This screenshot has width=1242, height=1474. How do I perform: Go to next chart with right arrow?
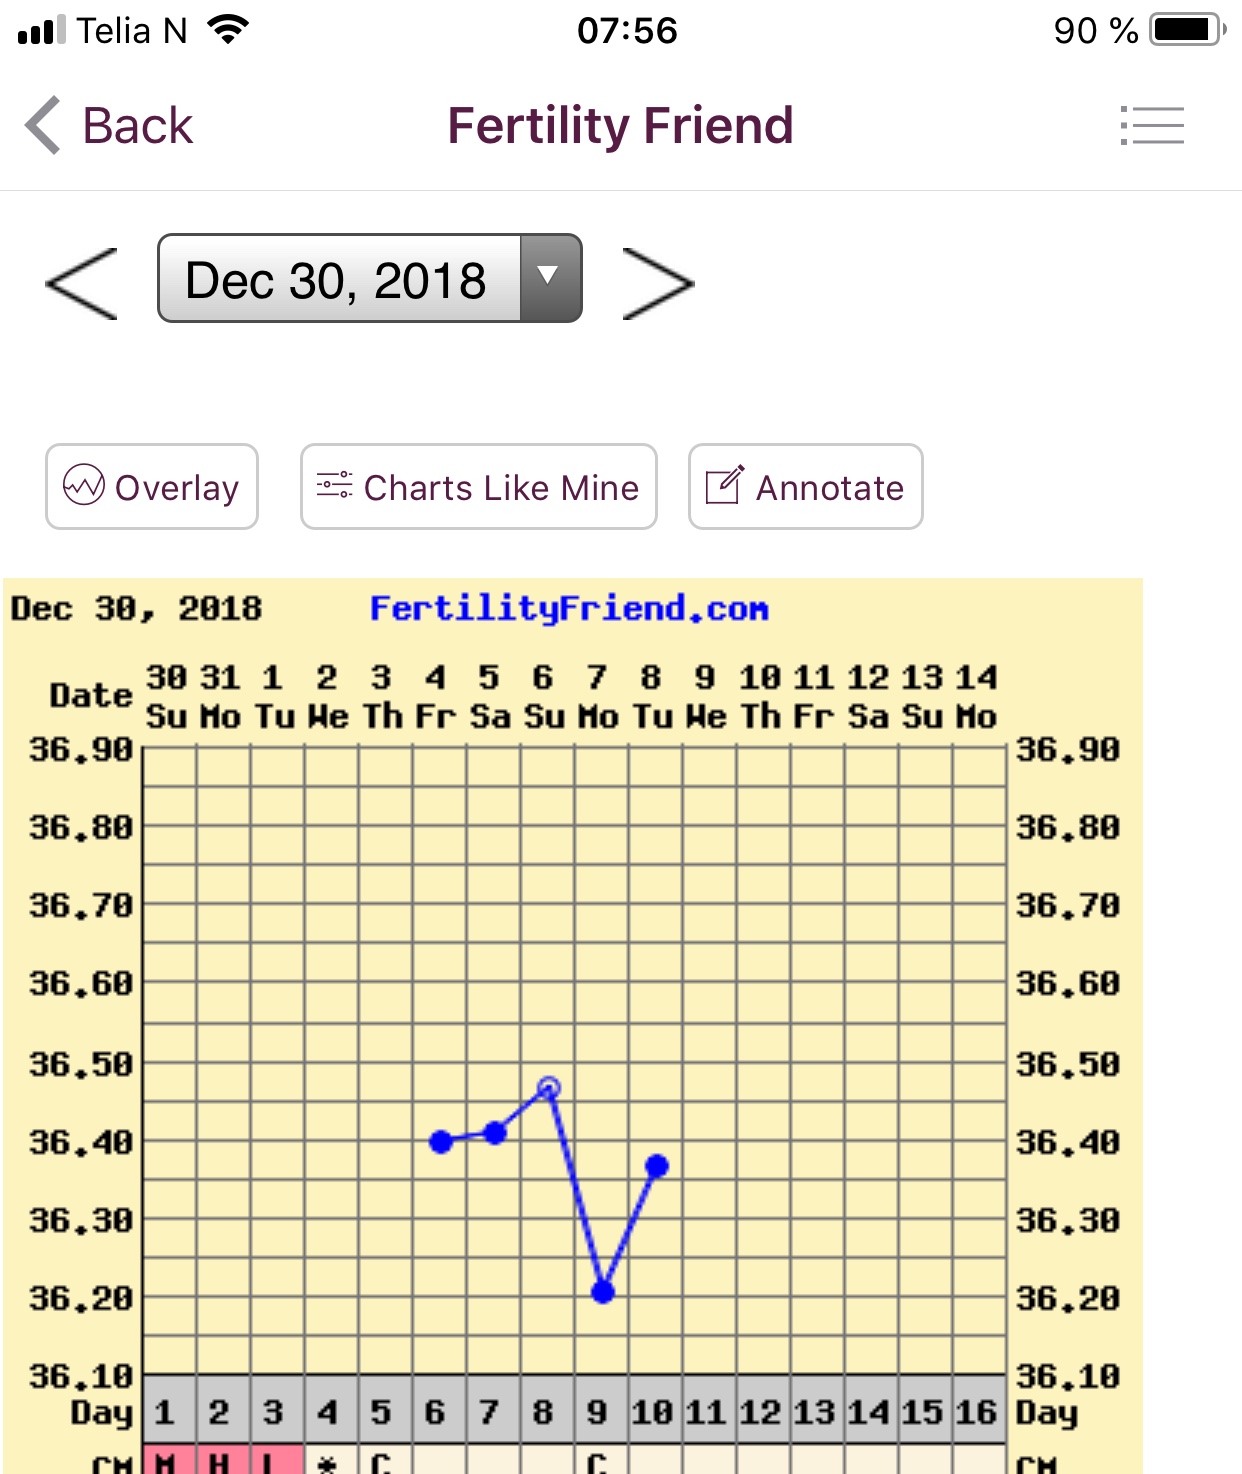click(x=657, y=284)
